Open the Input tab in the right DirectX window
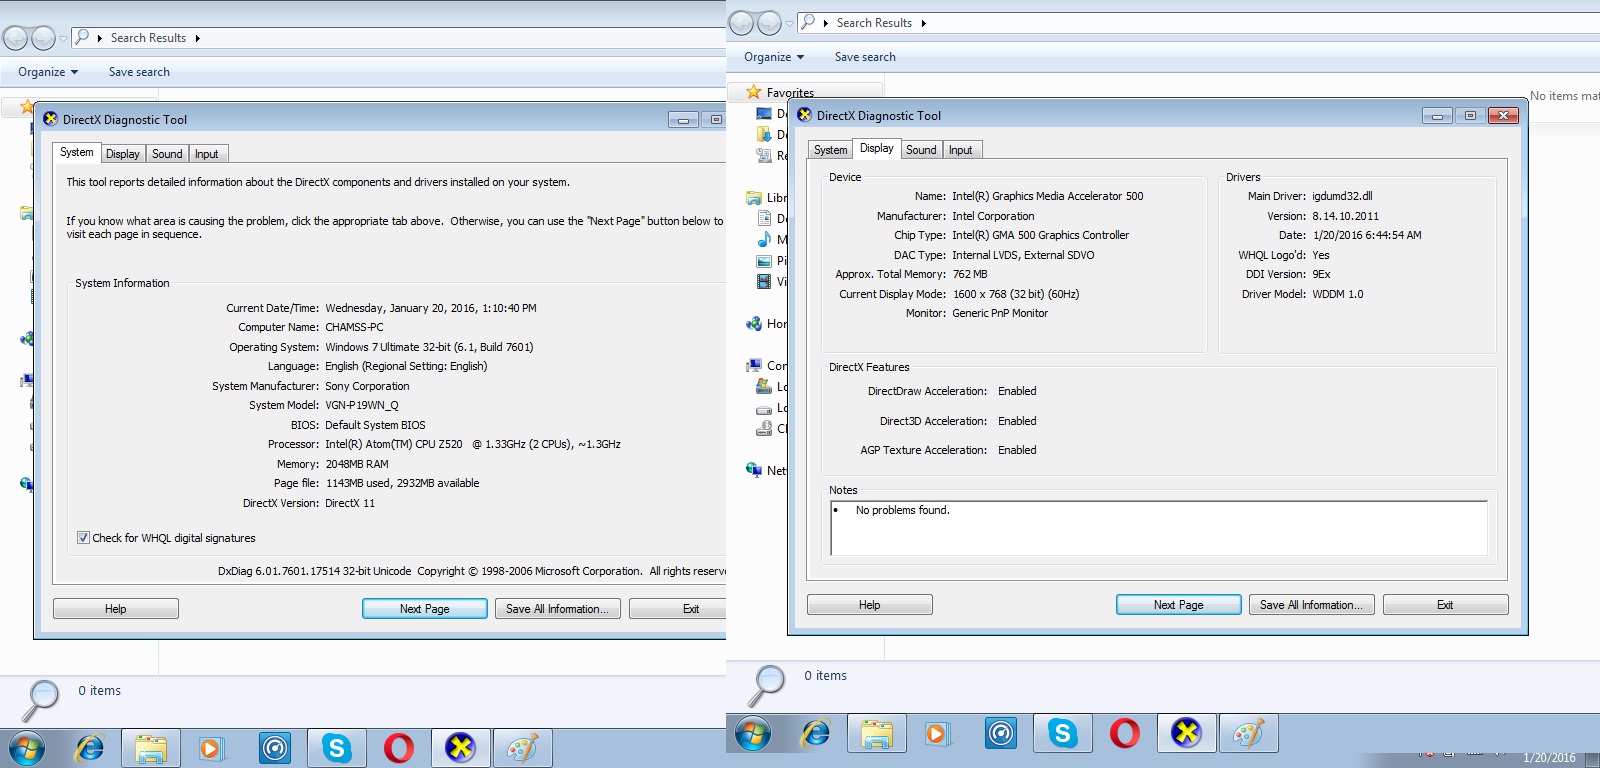The image size is (1600, 768). click(961, 150)
